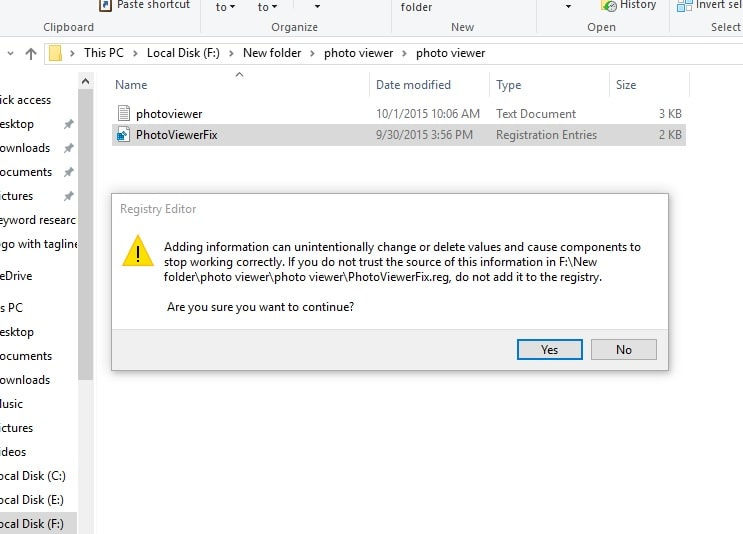The image size is (743, 534).
Task: Open OneDrive in navigation pane
Action: click(16, 276)
